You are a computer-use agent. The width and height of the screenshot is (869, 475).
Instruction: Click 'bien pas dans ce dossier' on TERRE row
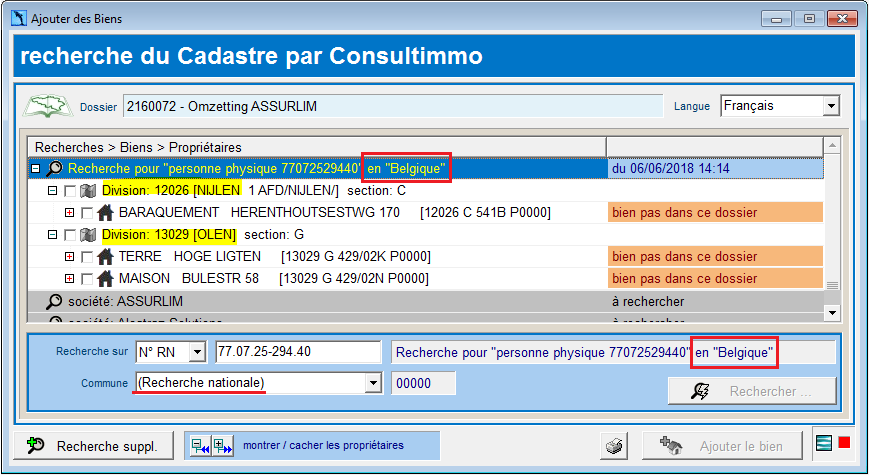pyautogui.click(x=715, y=257)
